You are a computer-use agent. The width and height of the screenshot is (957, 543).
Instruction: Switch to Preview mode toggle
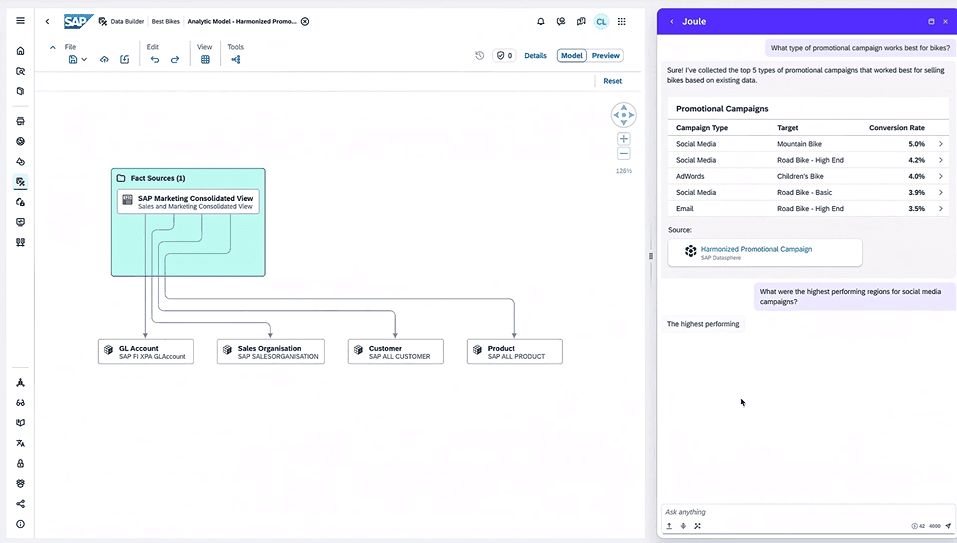pyautogui.click(x=605, y=56)
